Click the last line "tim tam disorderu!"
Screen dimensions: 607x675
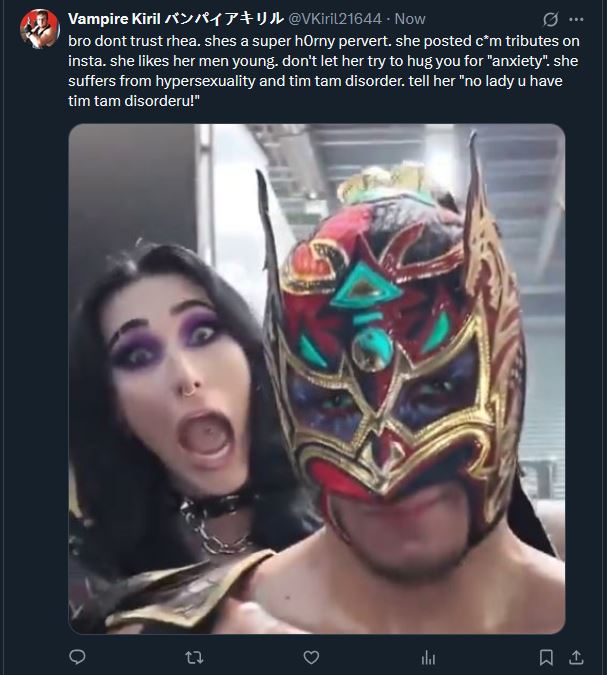pyautogui.click(x=134, y=101)
